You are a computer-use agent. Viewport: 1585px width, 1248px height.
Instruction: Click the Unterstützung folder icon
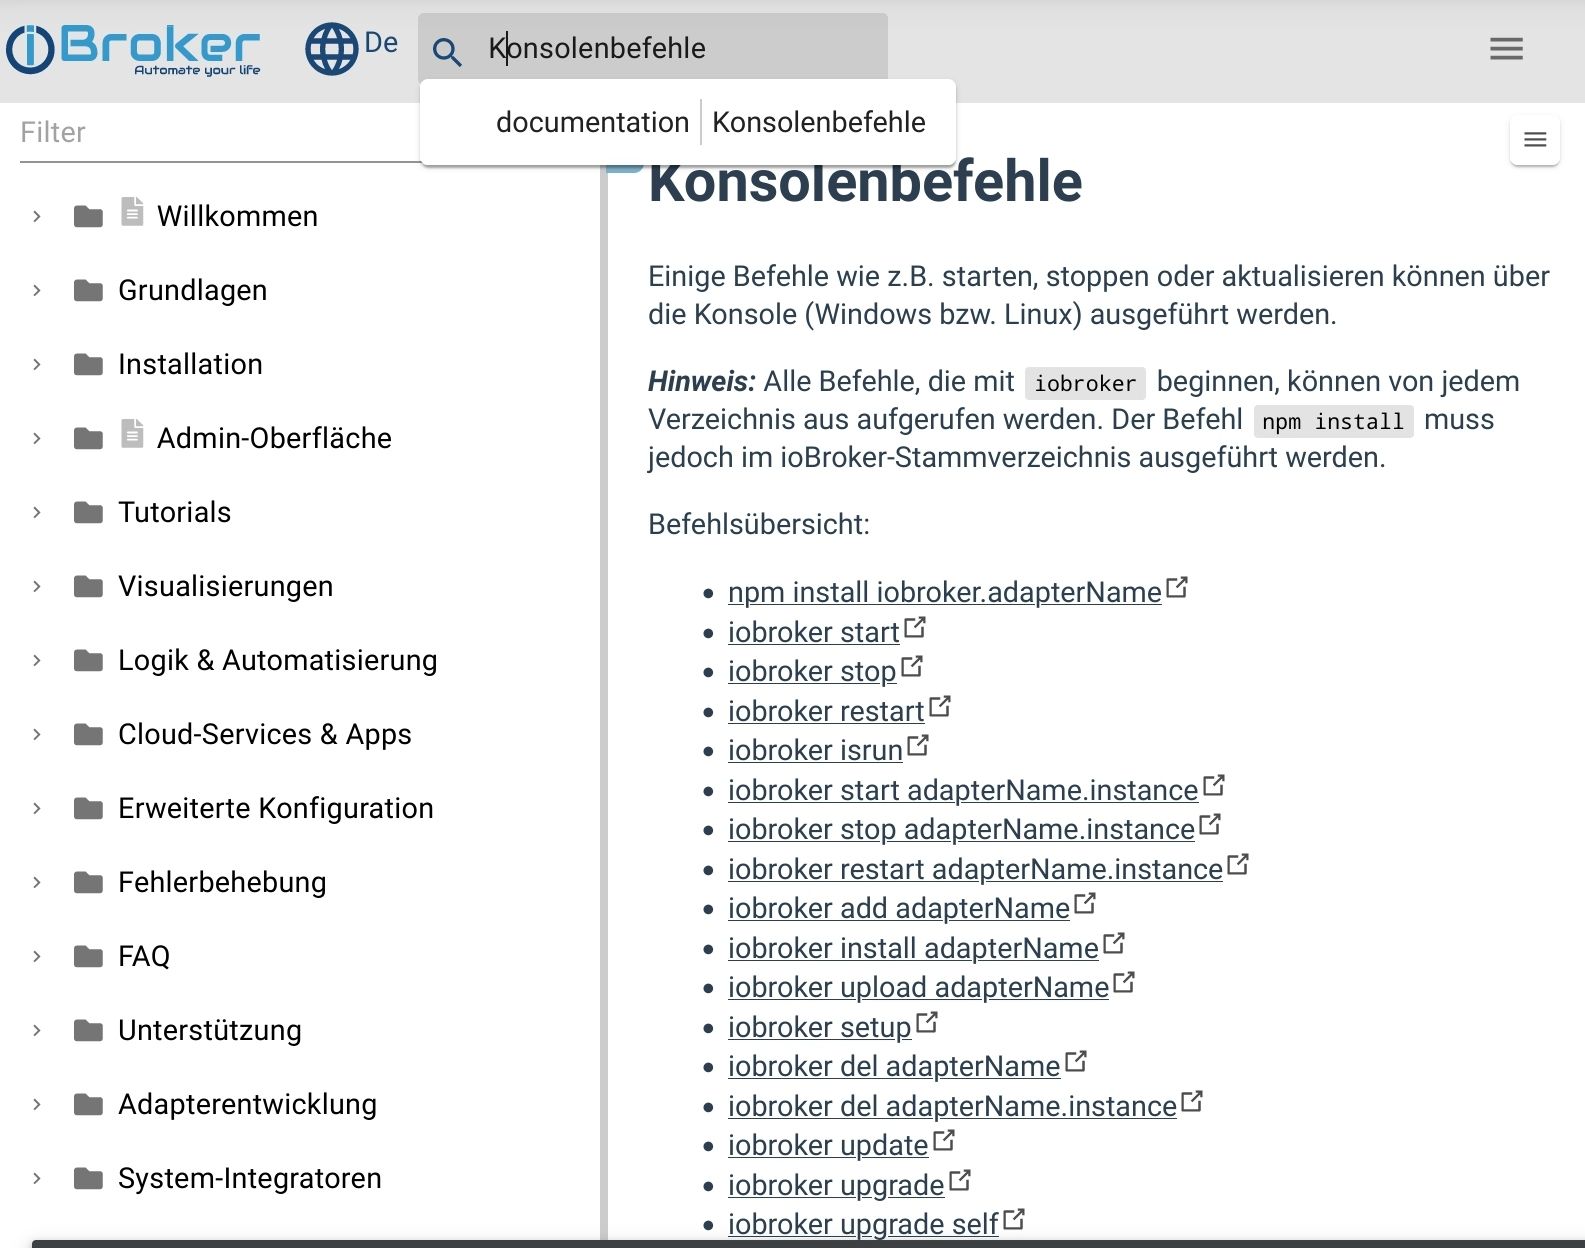coord(88,1031)
